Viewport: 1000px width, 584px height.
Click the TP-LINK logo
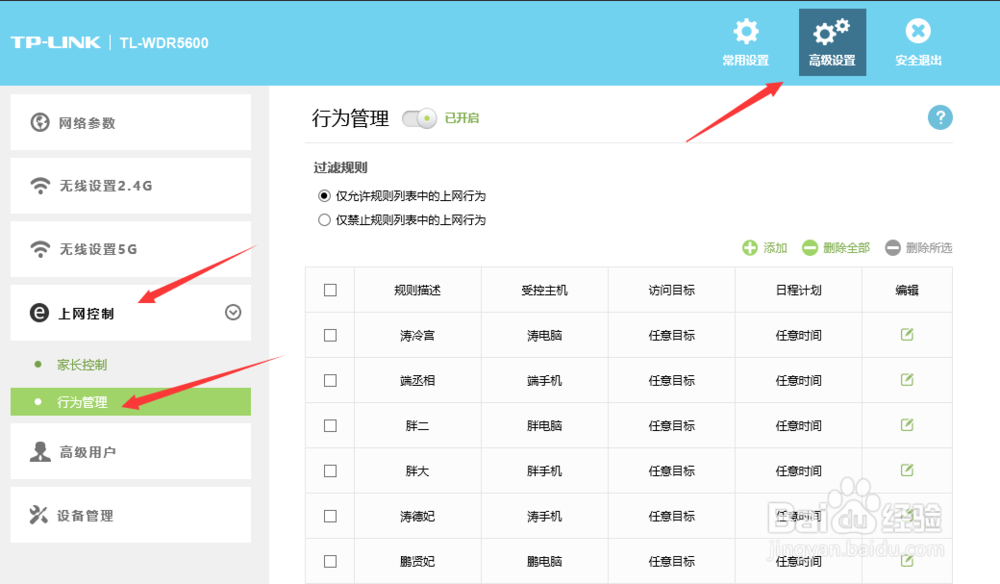(x=55, y=42)
